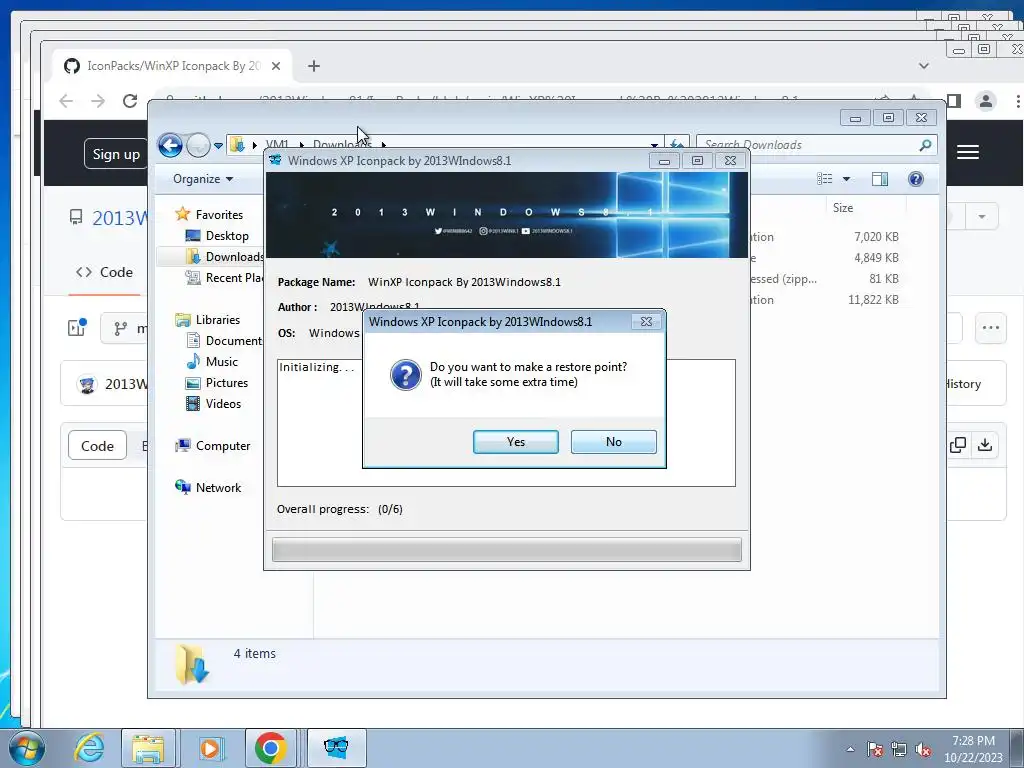The height and width of the screenshot is (768, 1024).
Task: Open the network tray icon
Action: click(x=899, y=749)
